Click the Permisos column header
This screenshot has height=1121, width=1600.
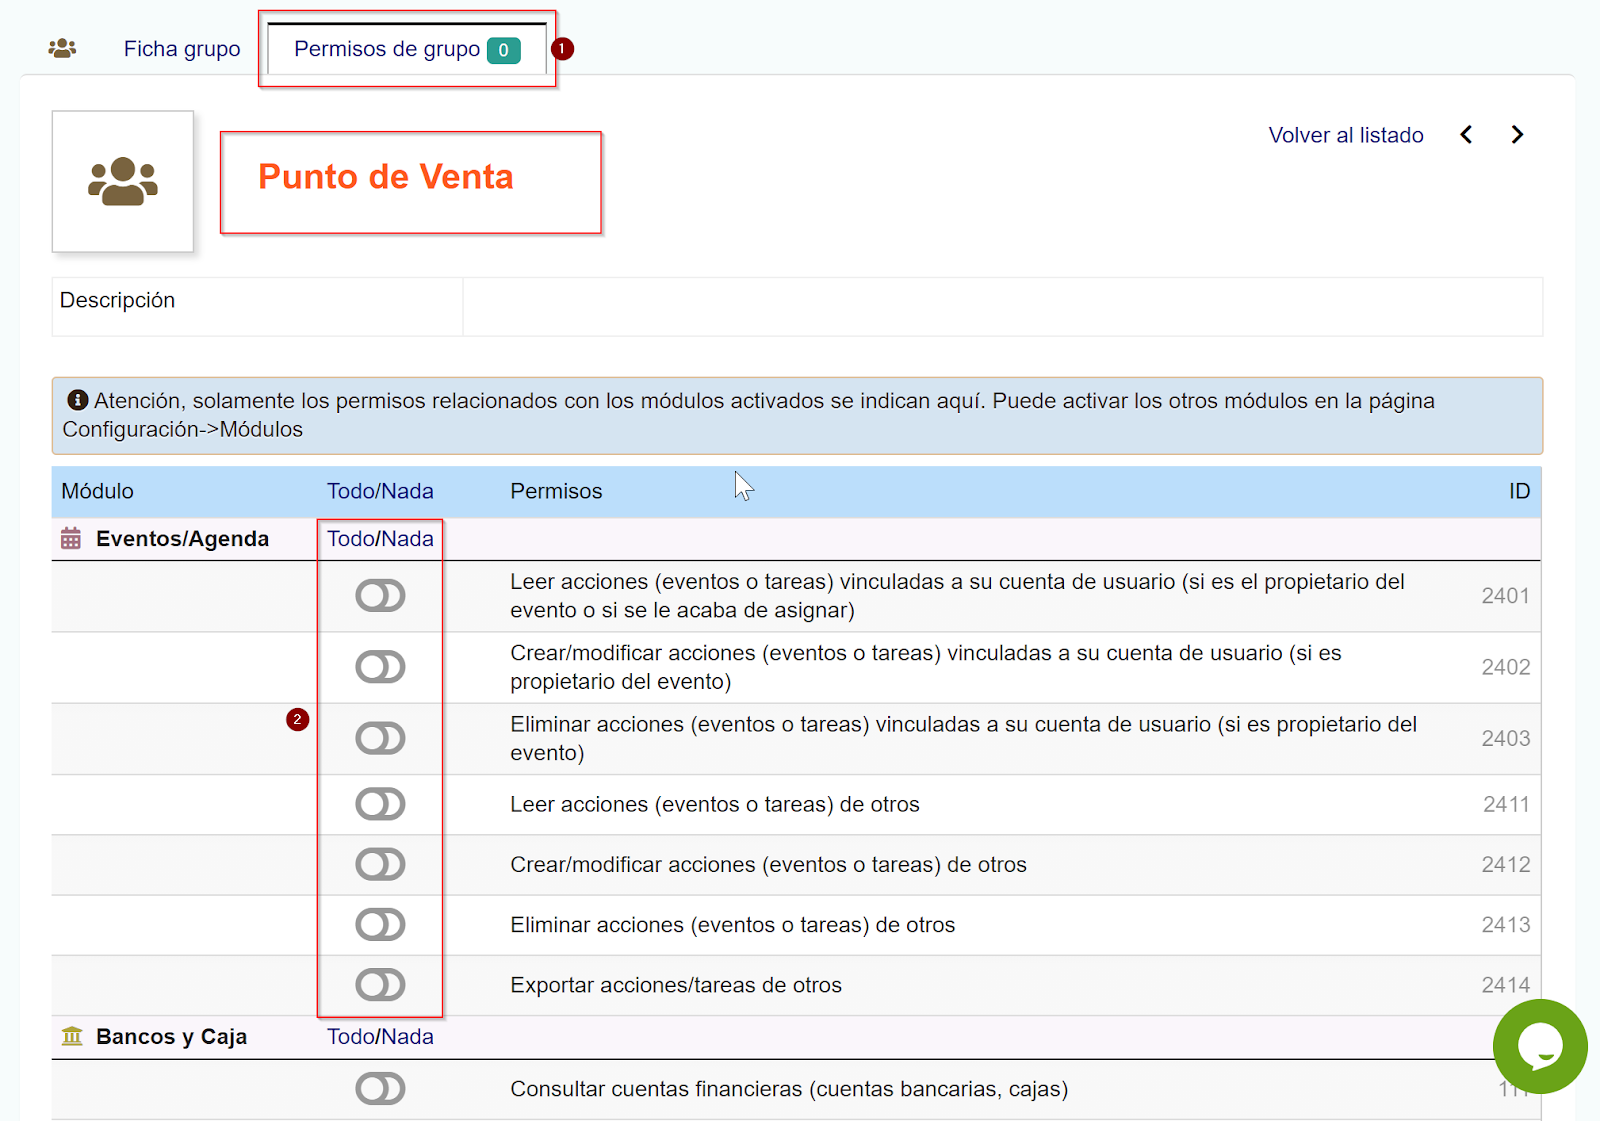click(x=556, y=491)
